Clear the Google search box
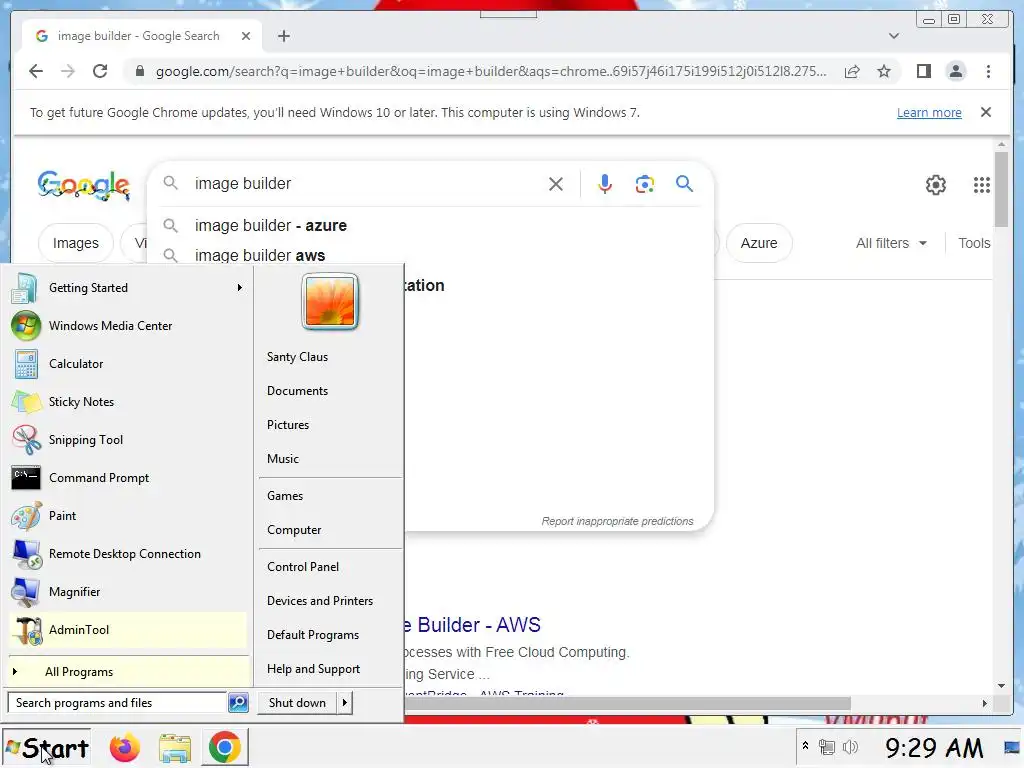 click(x=556, y=184)
